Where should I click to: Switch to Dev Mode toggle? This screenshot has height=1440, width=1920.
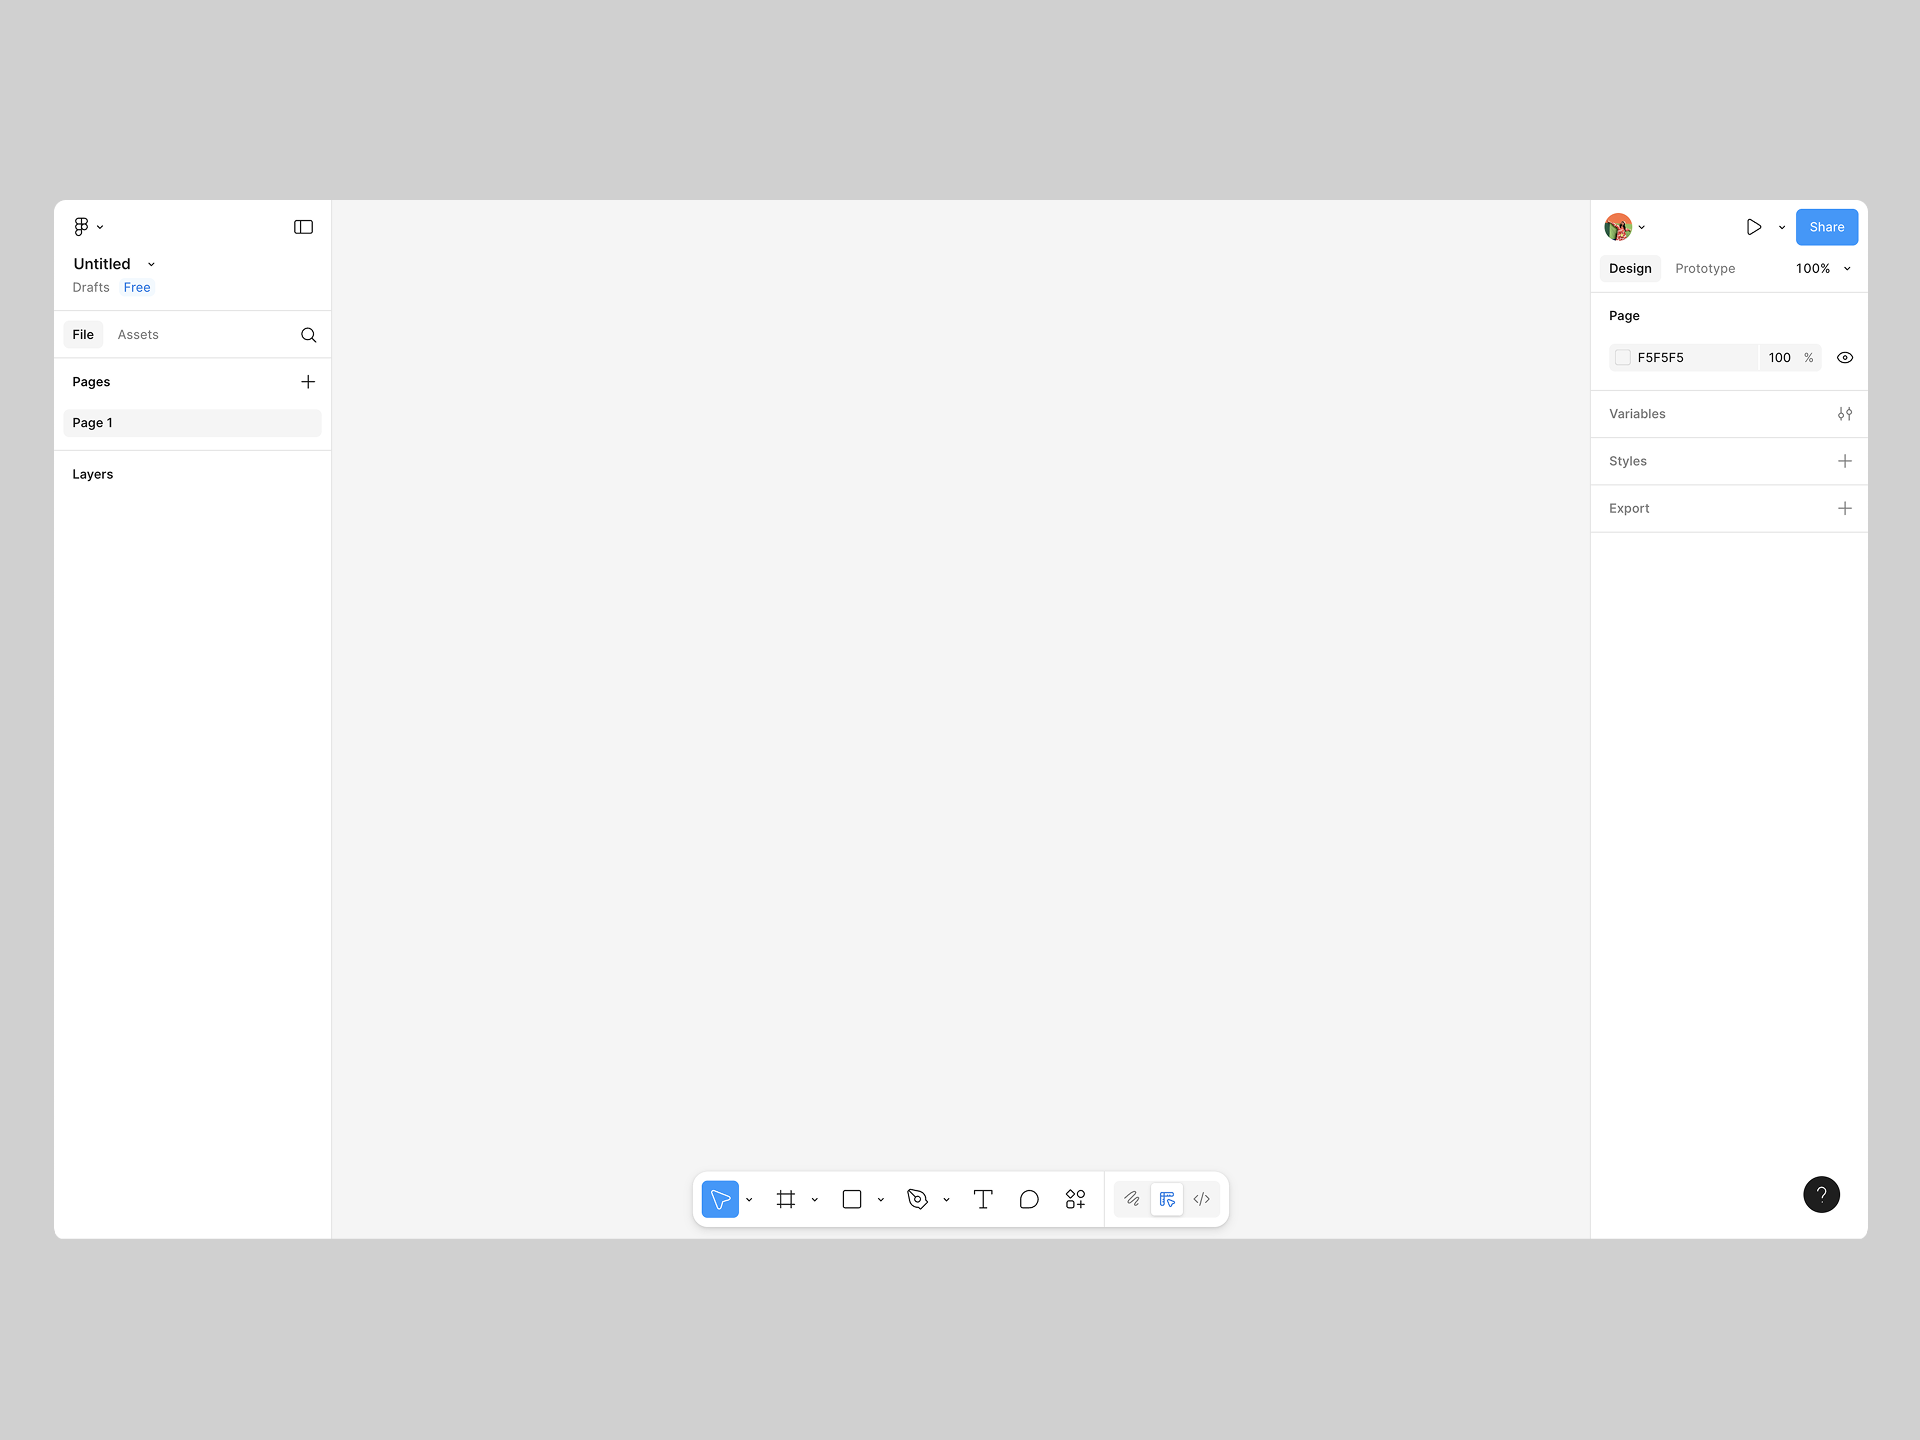(x=1202, y=1199)
